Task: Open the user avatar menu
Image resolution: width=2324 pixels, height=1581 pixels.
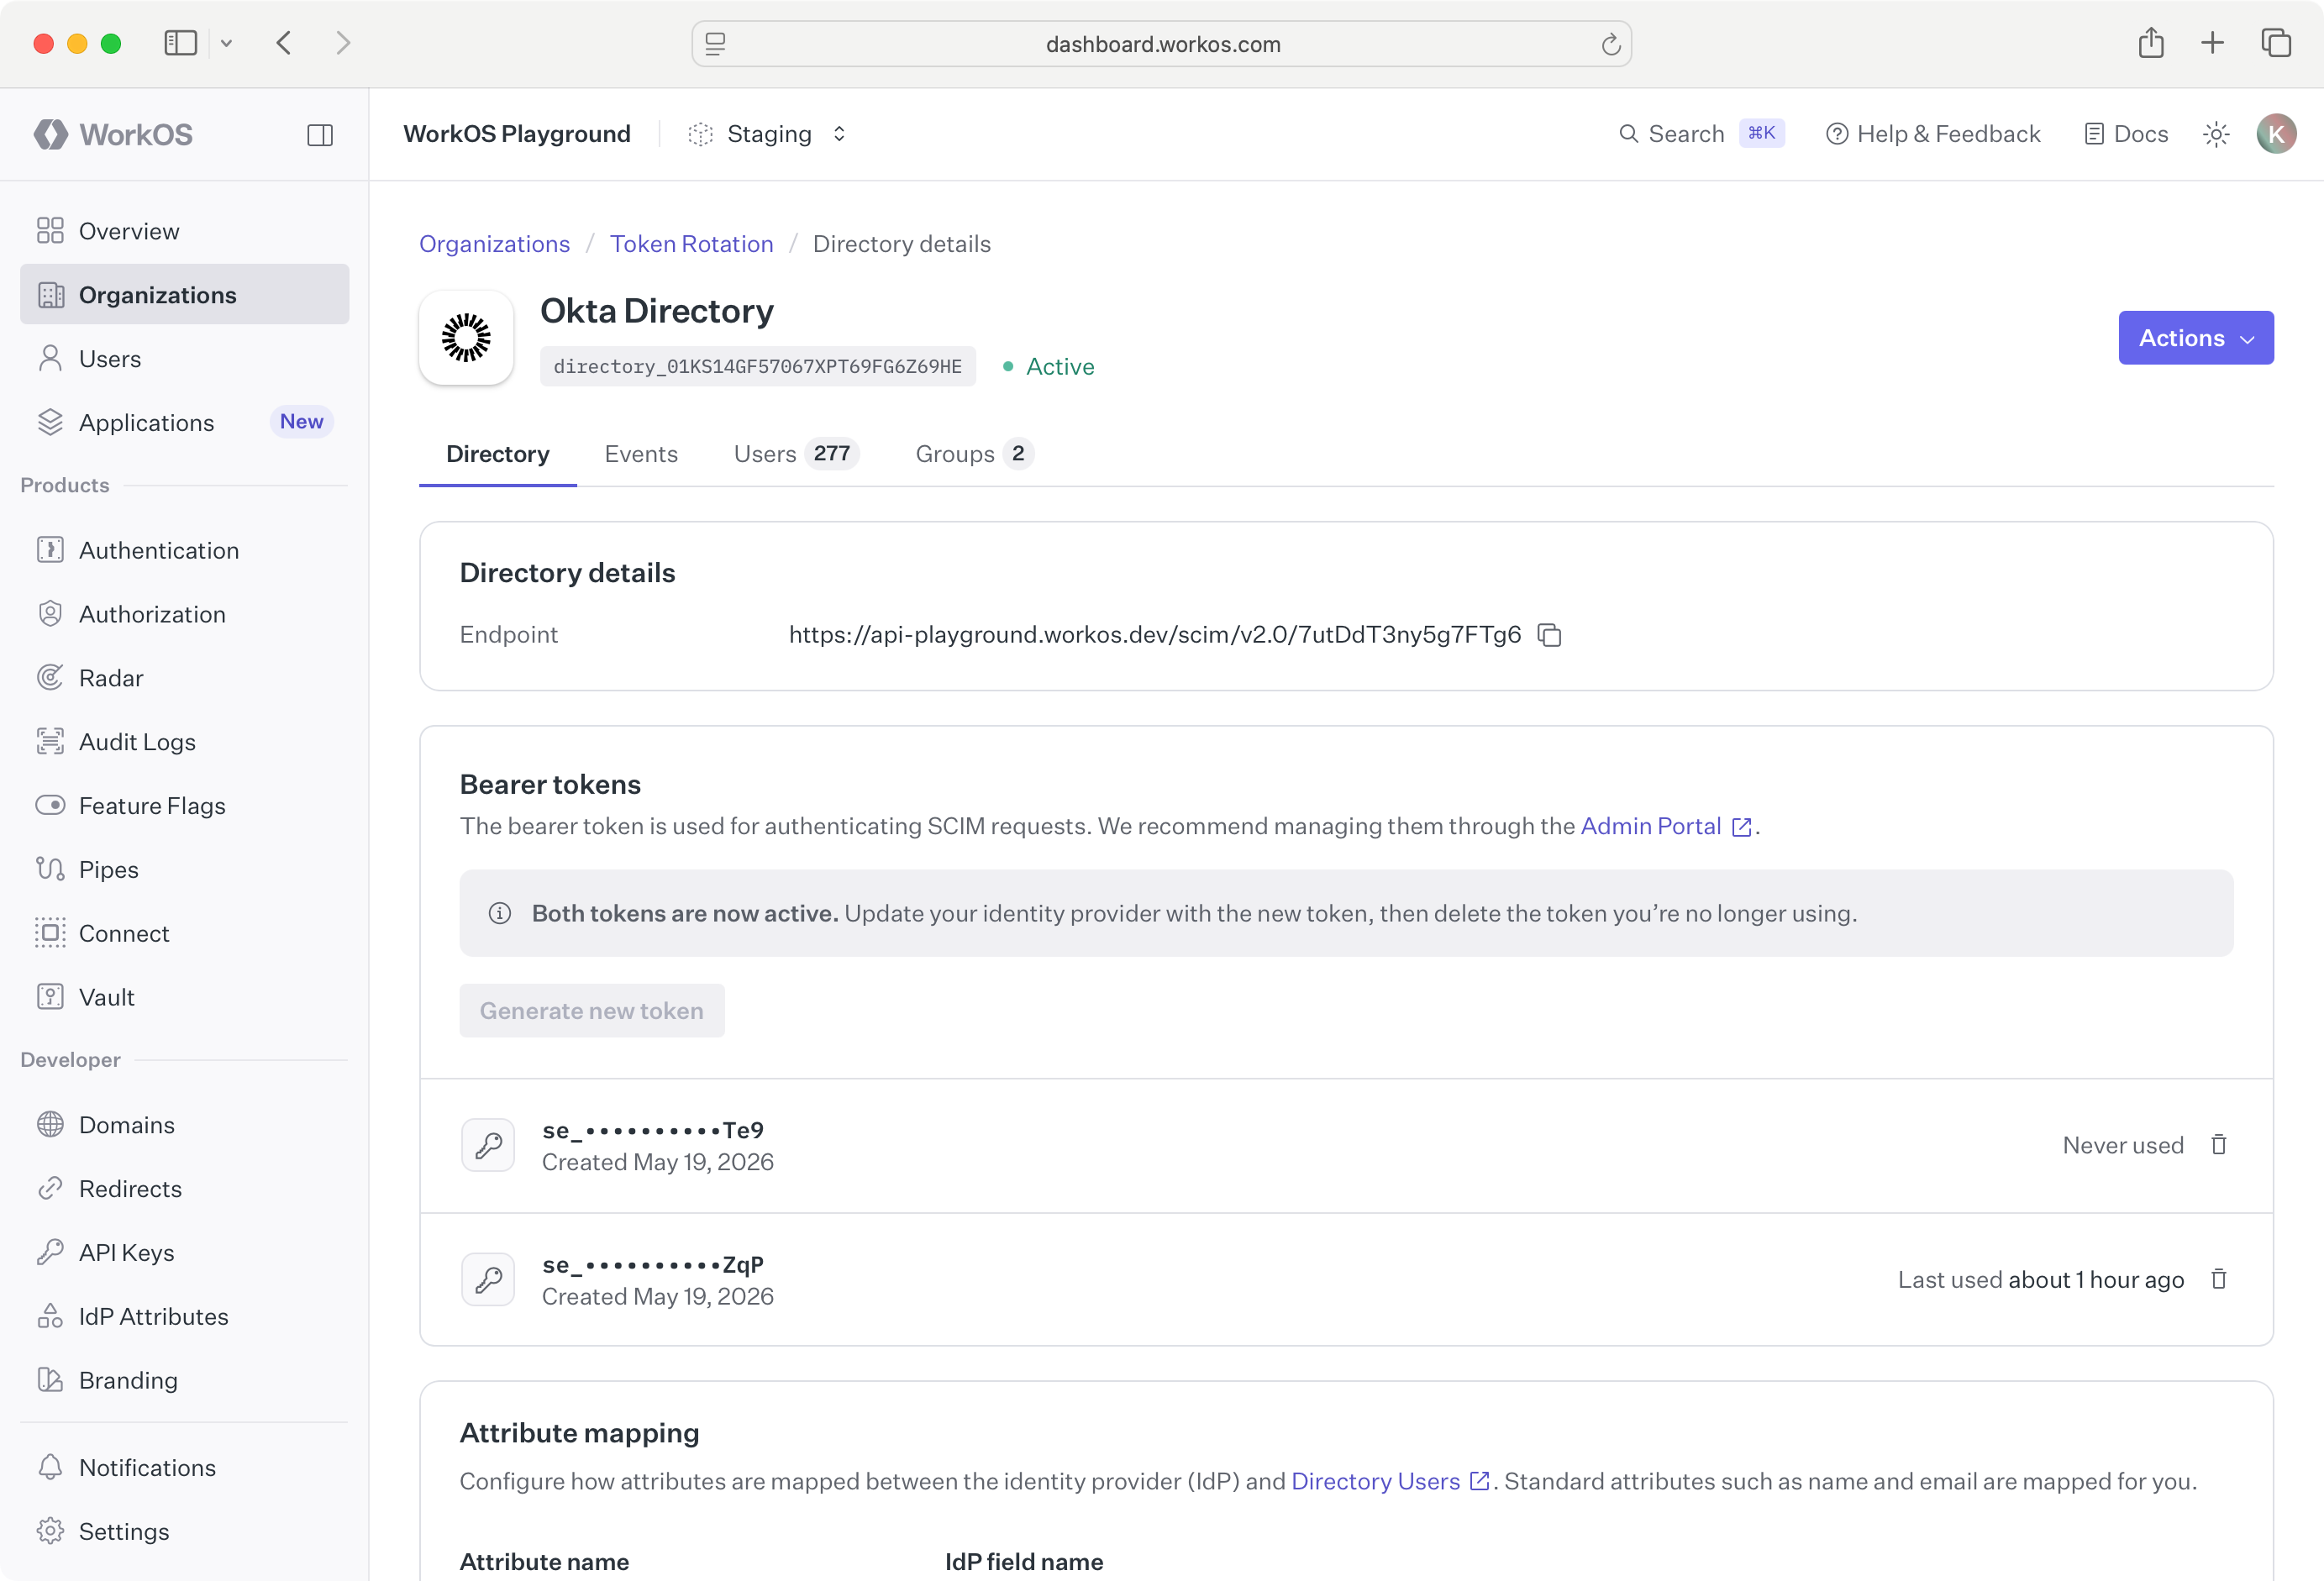Action: click(2276, 134)
